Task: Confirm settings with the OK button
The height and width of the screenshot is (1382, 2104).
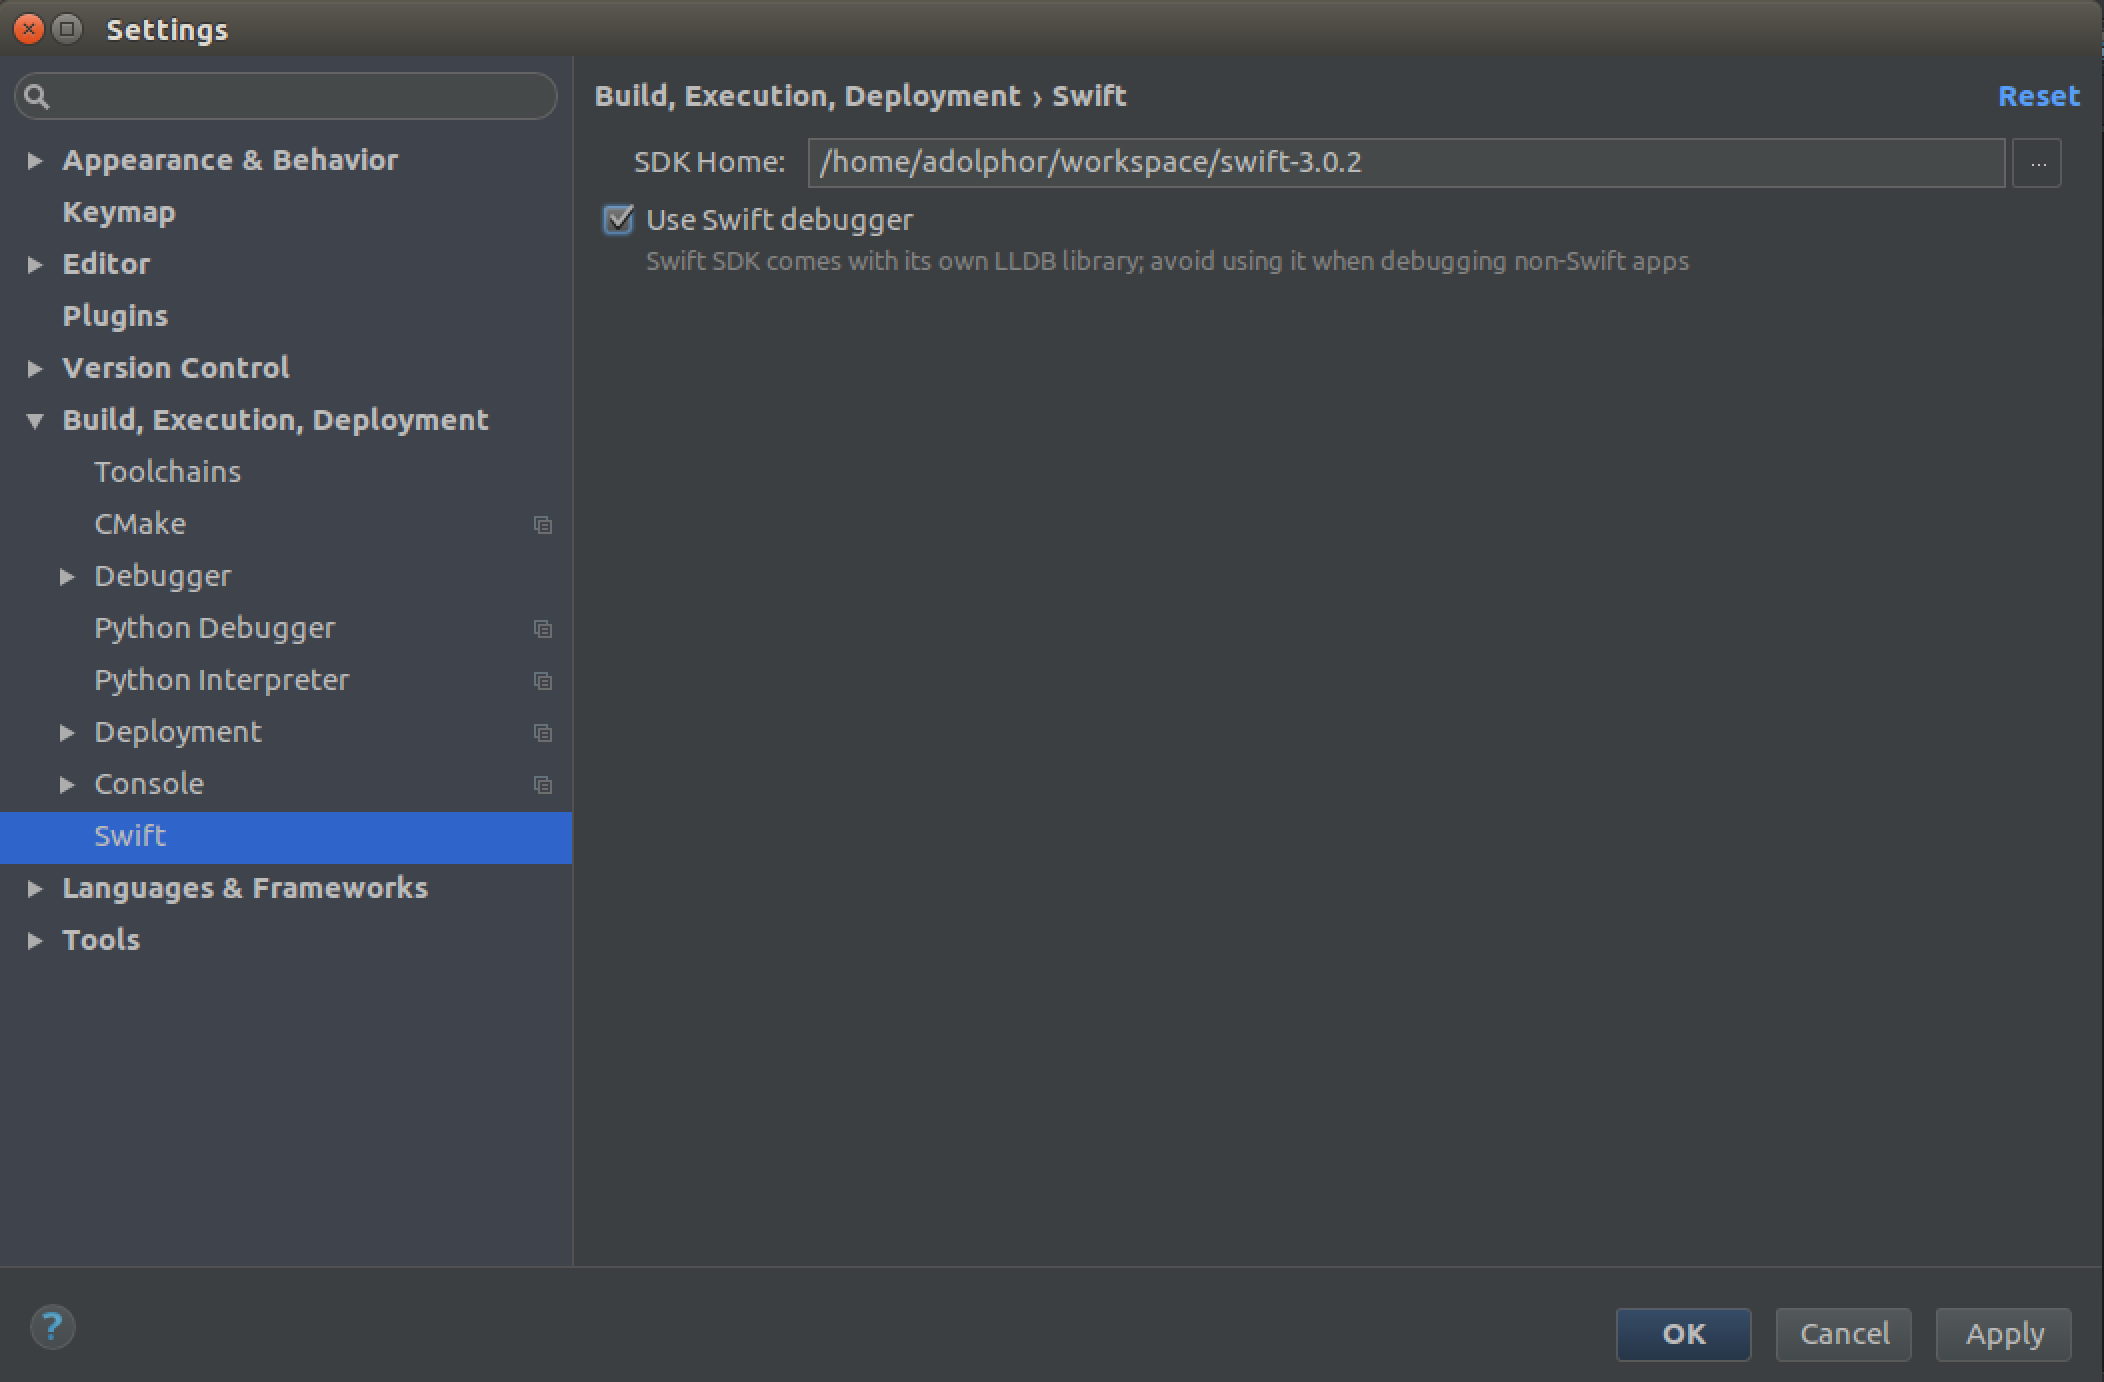Action: 1684,1334
